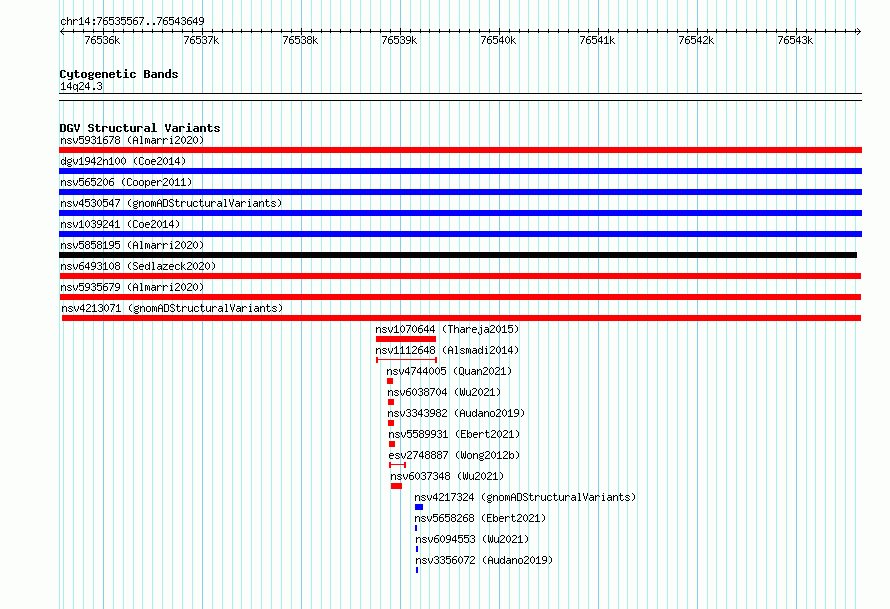Click the 76543k ruler tick label
890x609 pixels.
tap(795, 40)
